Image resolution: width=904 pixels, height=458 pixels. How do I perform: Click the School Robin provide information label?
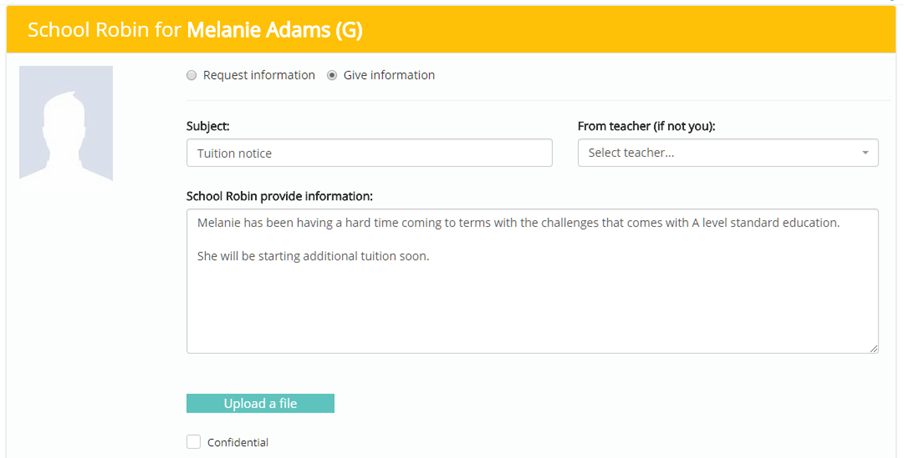(x=279, y=195)
